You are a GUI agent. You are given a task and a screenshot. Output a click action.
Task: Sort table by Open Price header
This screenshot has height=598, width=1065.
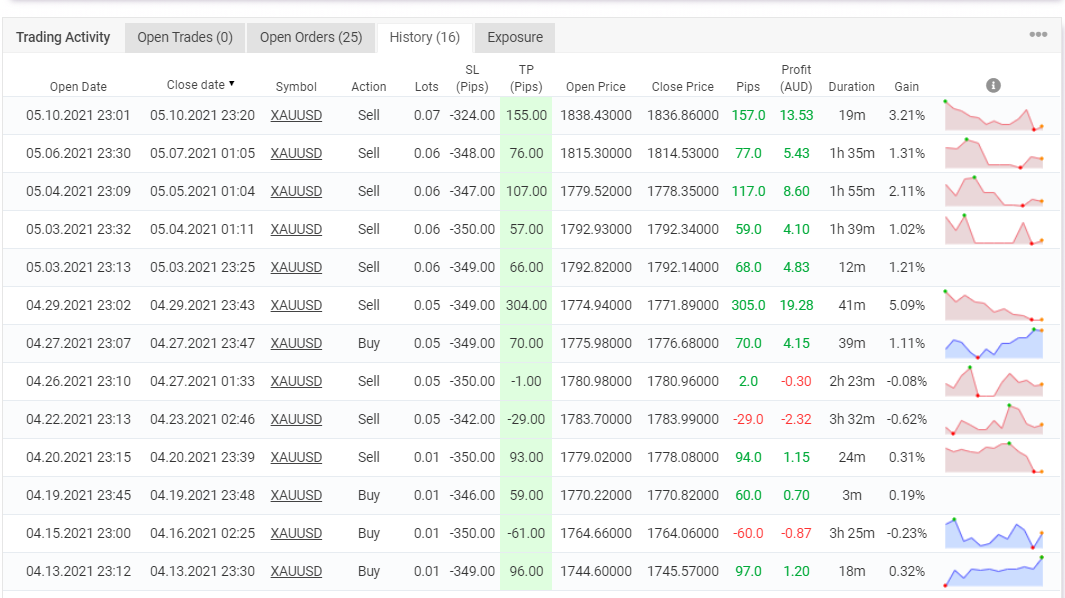tap(596, 86)
